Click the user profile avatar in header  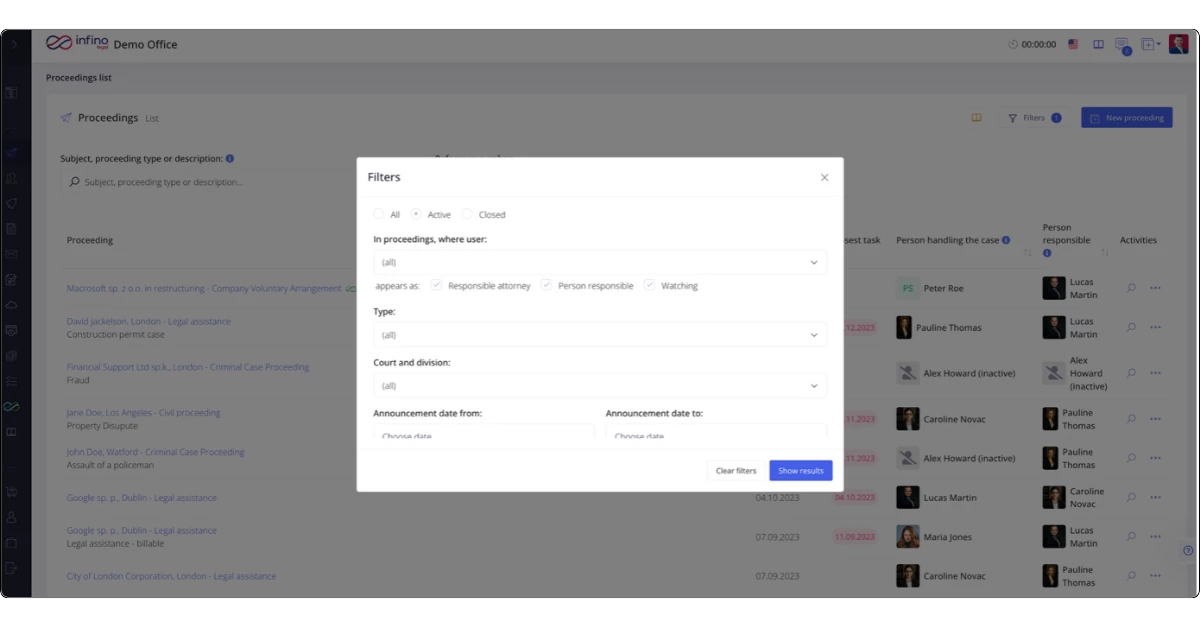[1178, 44]
